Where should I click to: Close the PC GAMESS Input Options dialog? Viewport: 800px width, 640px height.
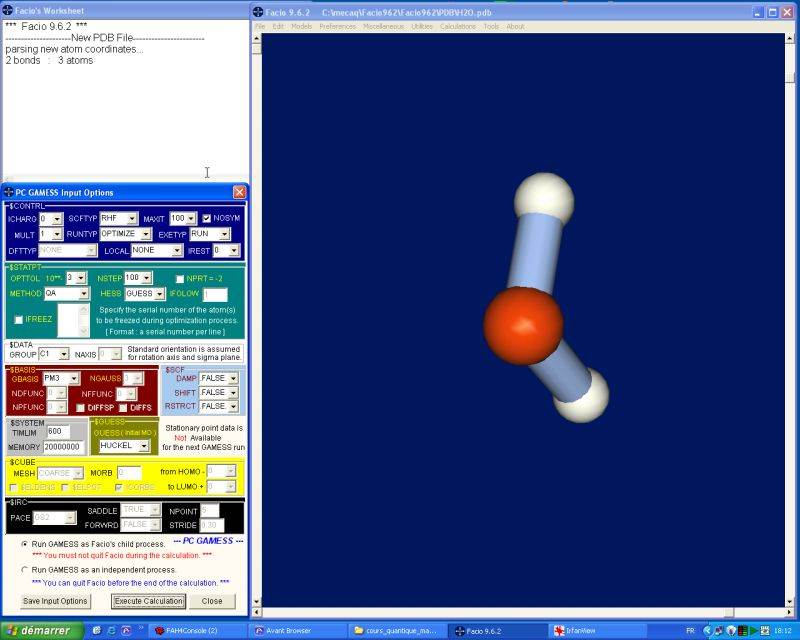(x=239, y=192)
